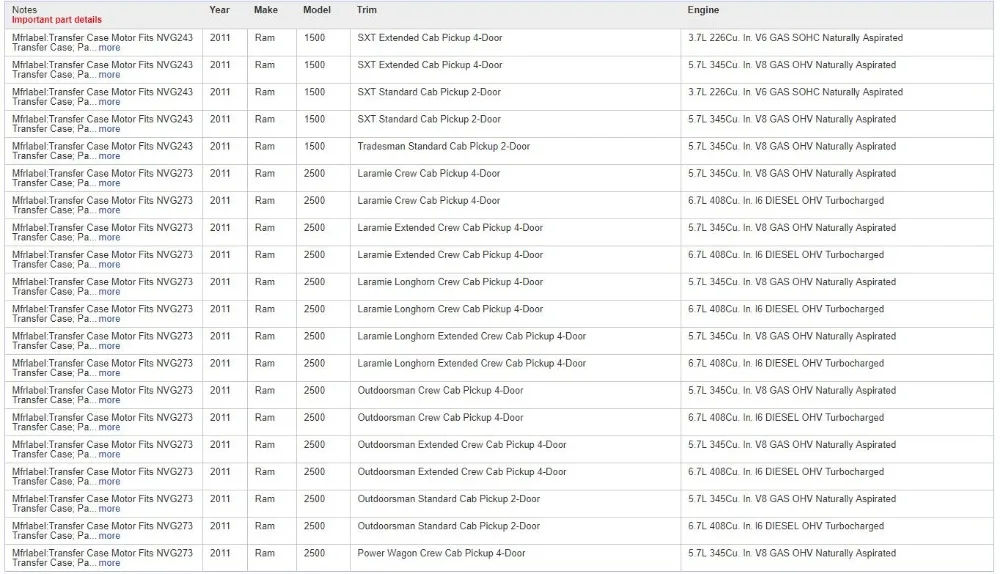Click the Make column header
Viewport: 1000px width, 574px height.
point(265,10)
